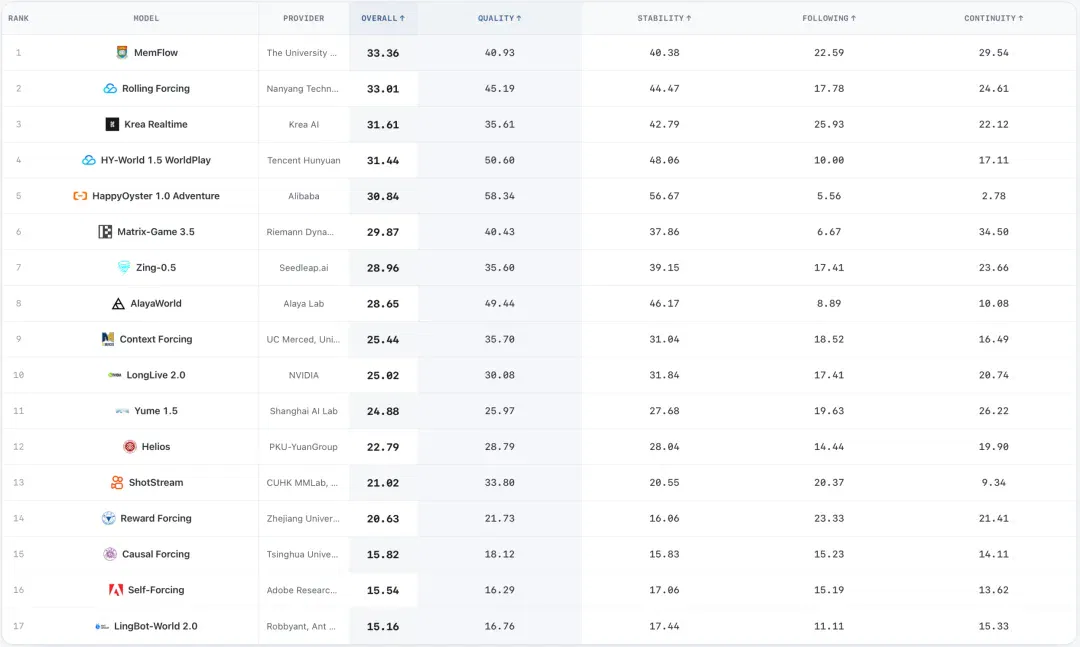Select the continuity score 34.50
The width and height of the screenshot is (1080, 647).
[993, 232]
